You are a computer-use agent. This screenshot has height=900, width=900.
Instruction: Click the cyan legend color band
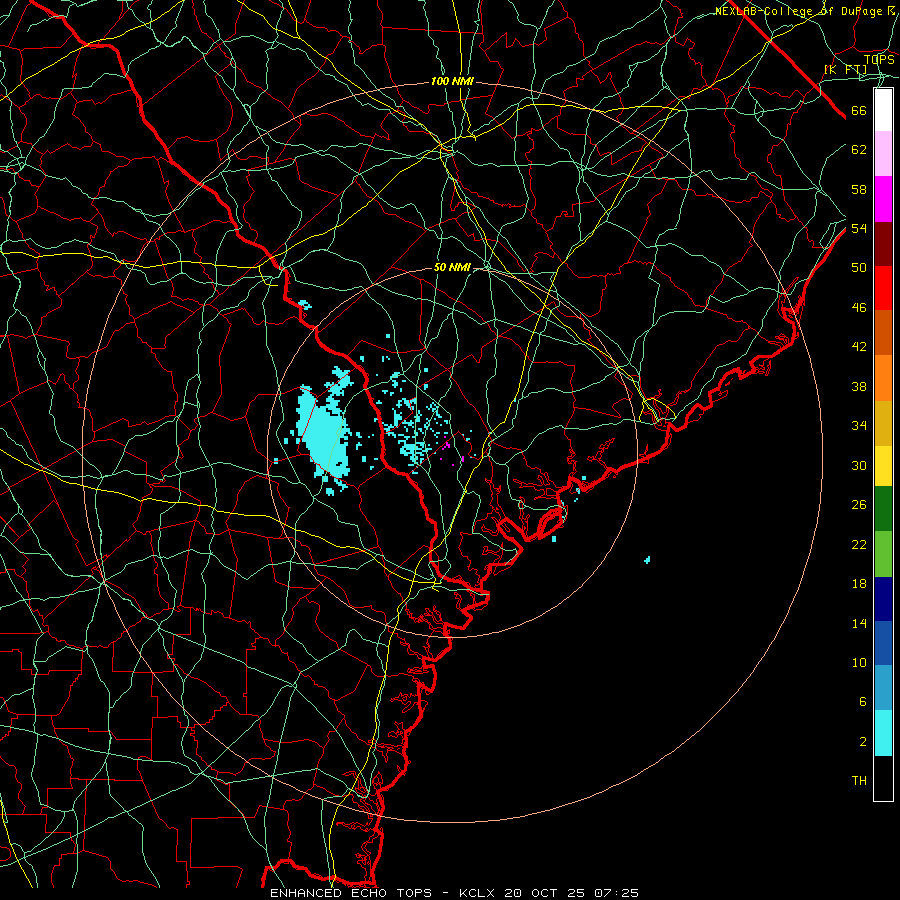[883, 733]
